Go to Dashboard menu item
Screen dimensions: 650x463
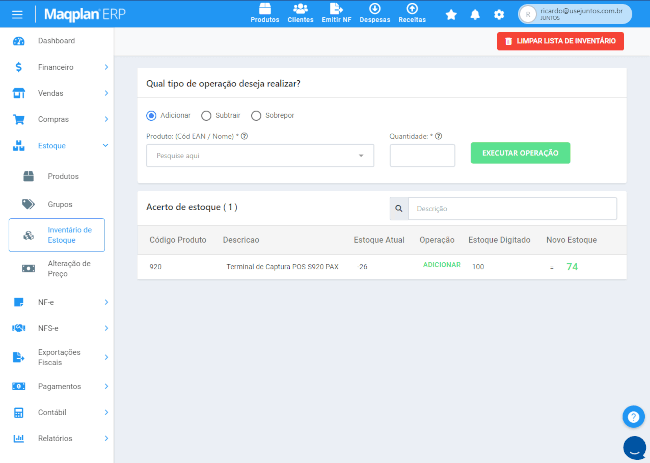[56, 41]
